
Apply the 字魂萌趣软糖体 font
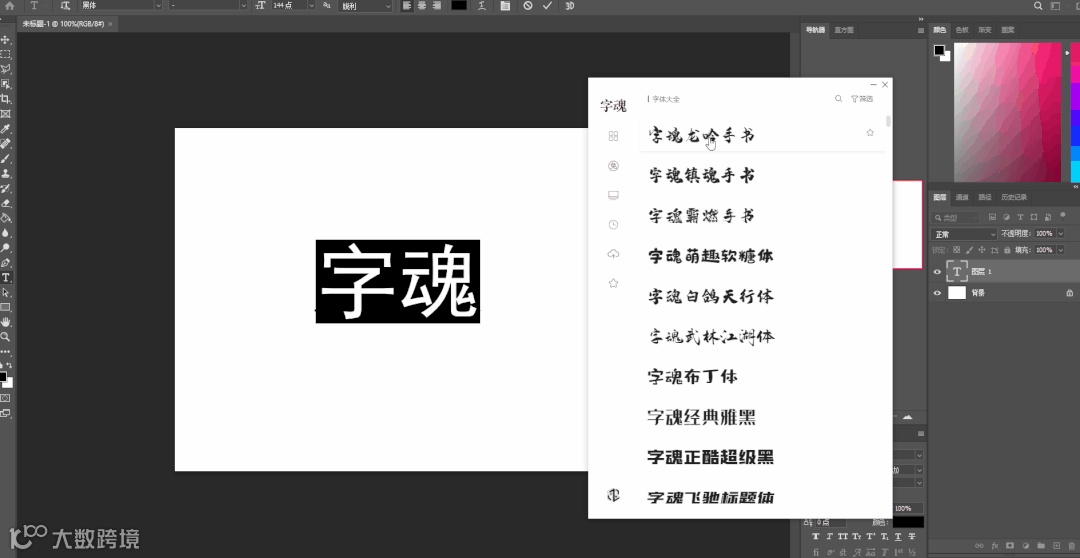tap(710, 256)
